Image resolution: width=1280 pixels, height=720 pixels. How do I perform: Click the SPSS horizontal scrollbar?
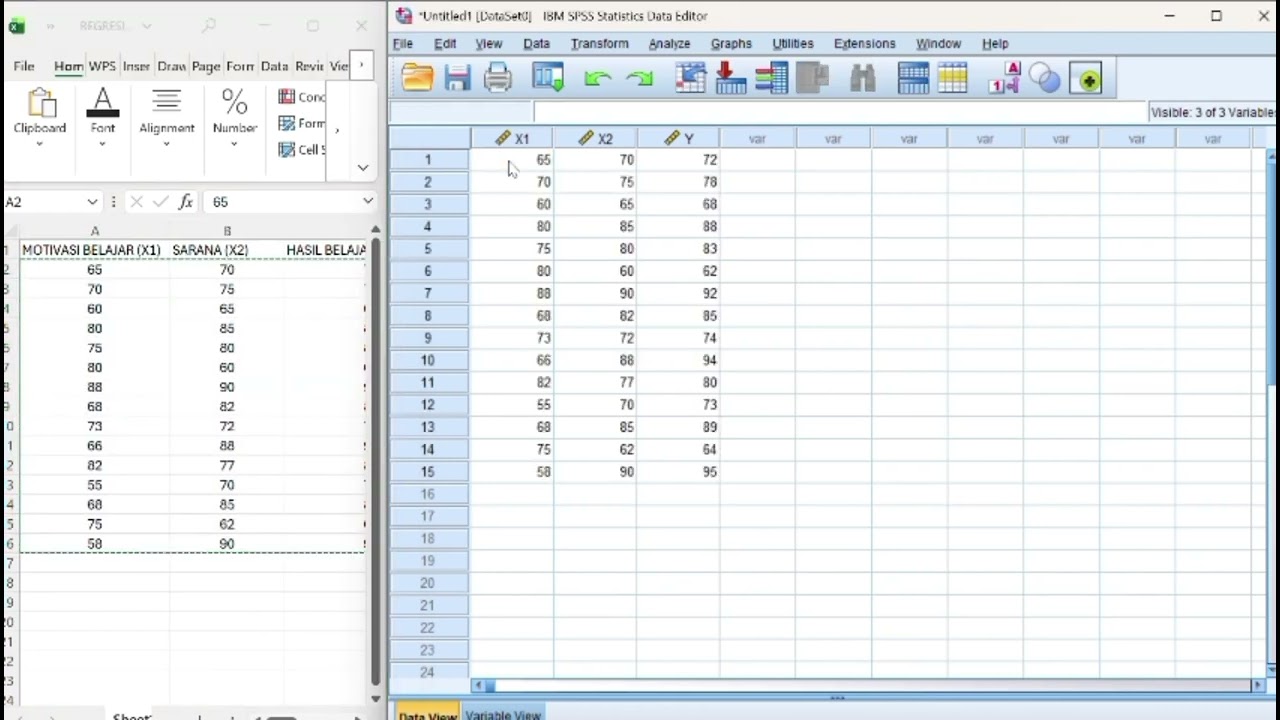pyautogui.click(x=868, y=686)
